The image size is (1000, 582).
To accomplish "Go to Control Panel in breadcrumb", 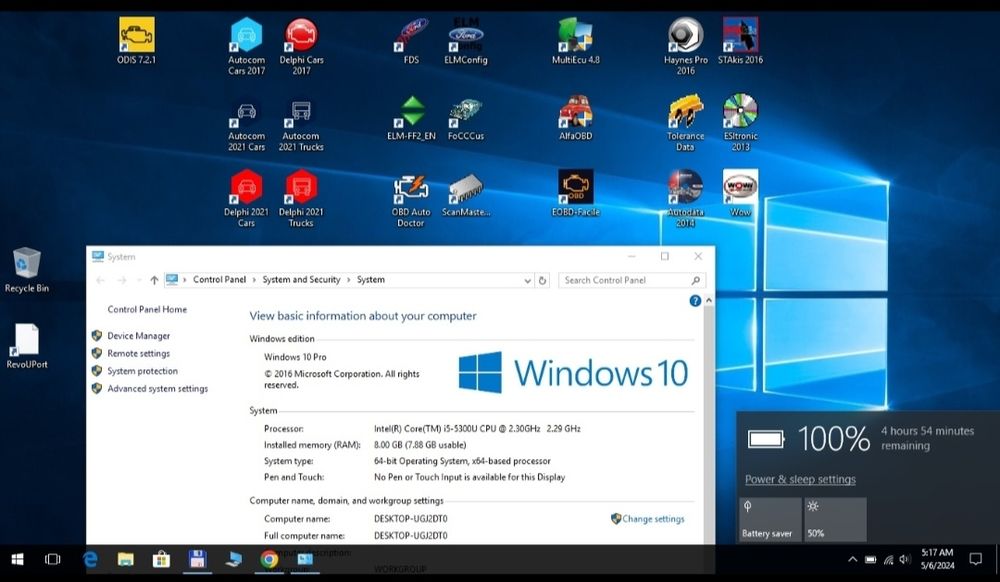I will [219, 280].
